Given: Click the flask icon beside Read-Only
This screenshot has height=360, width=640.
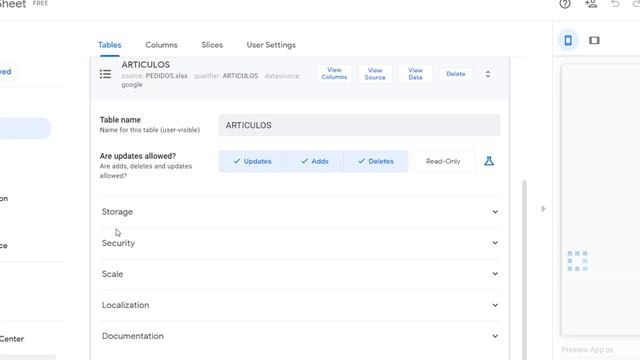Looking at the screenshot, I should pos(489,161).
